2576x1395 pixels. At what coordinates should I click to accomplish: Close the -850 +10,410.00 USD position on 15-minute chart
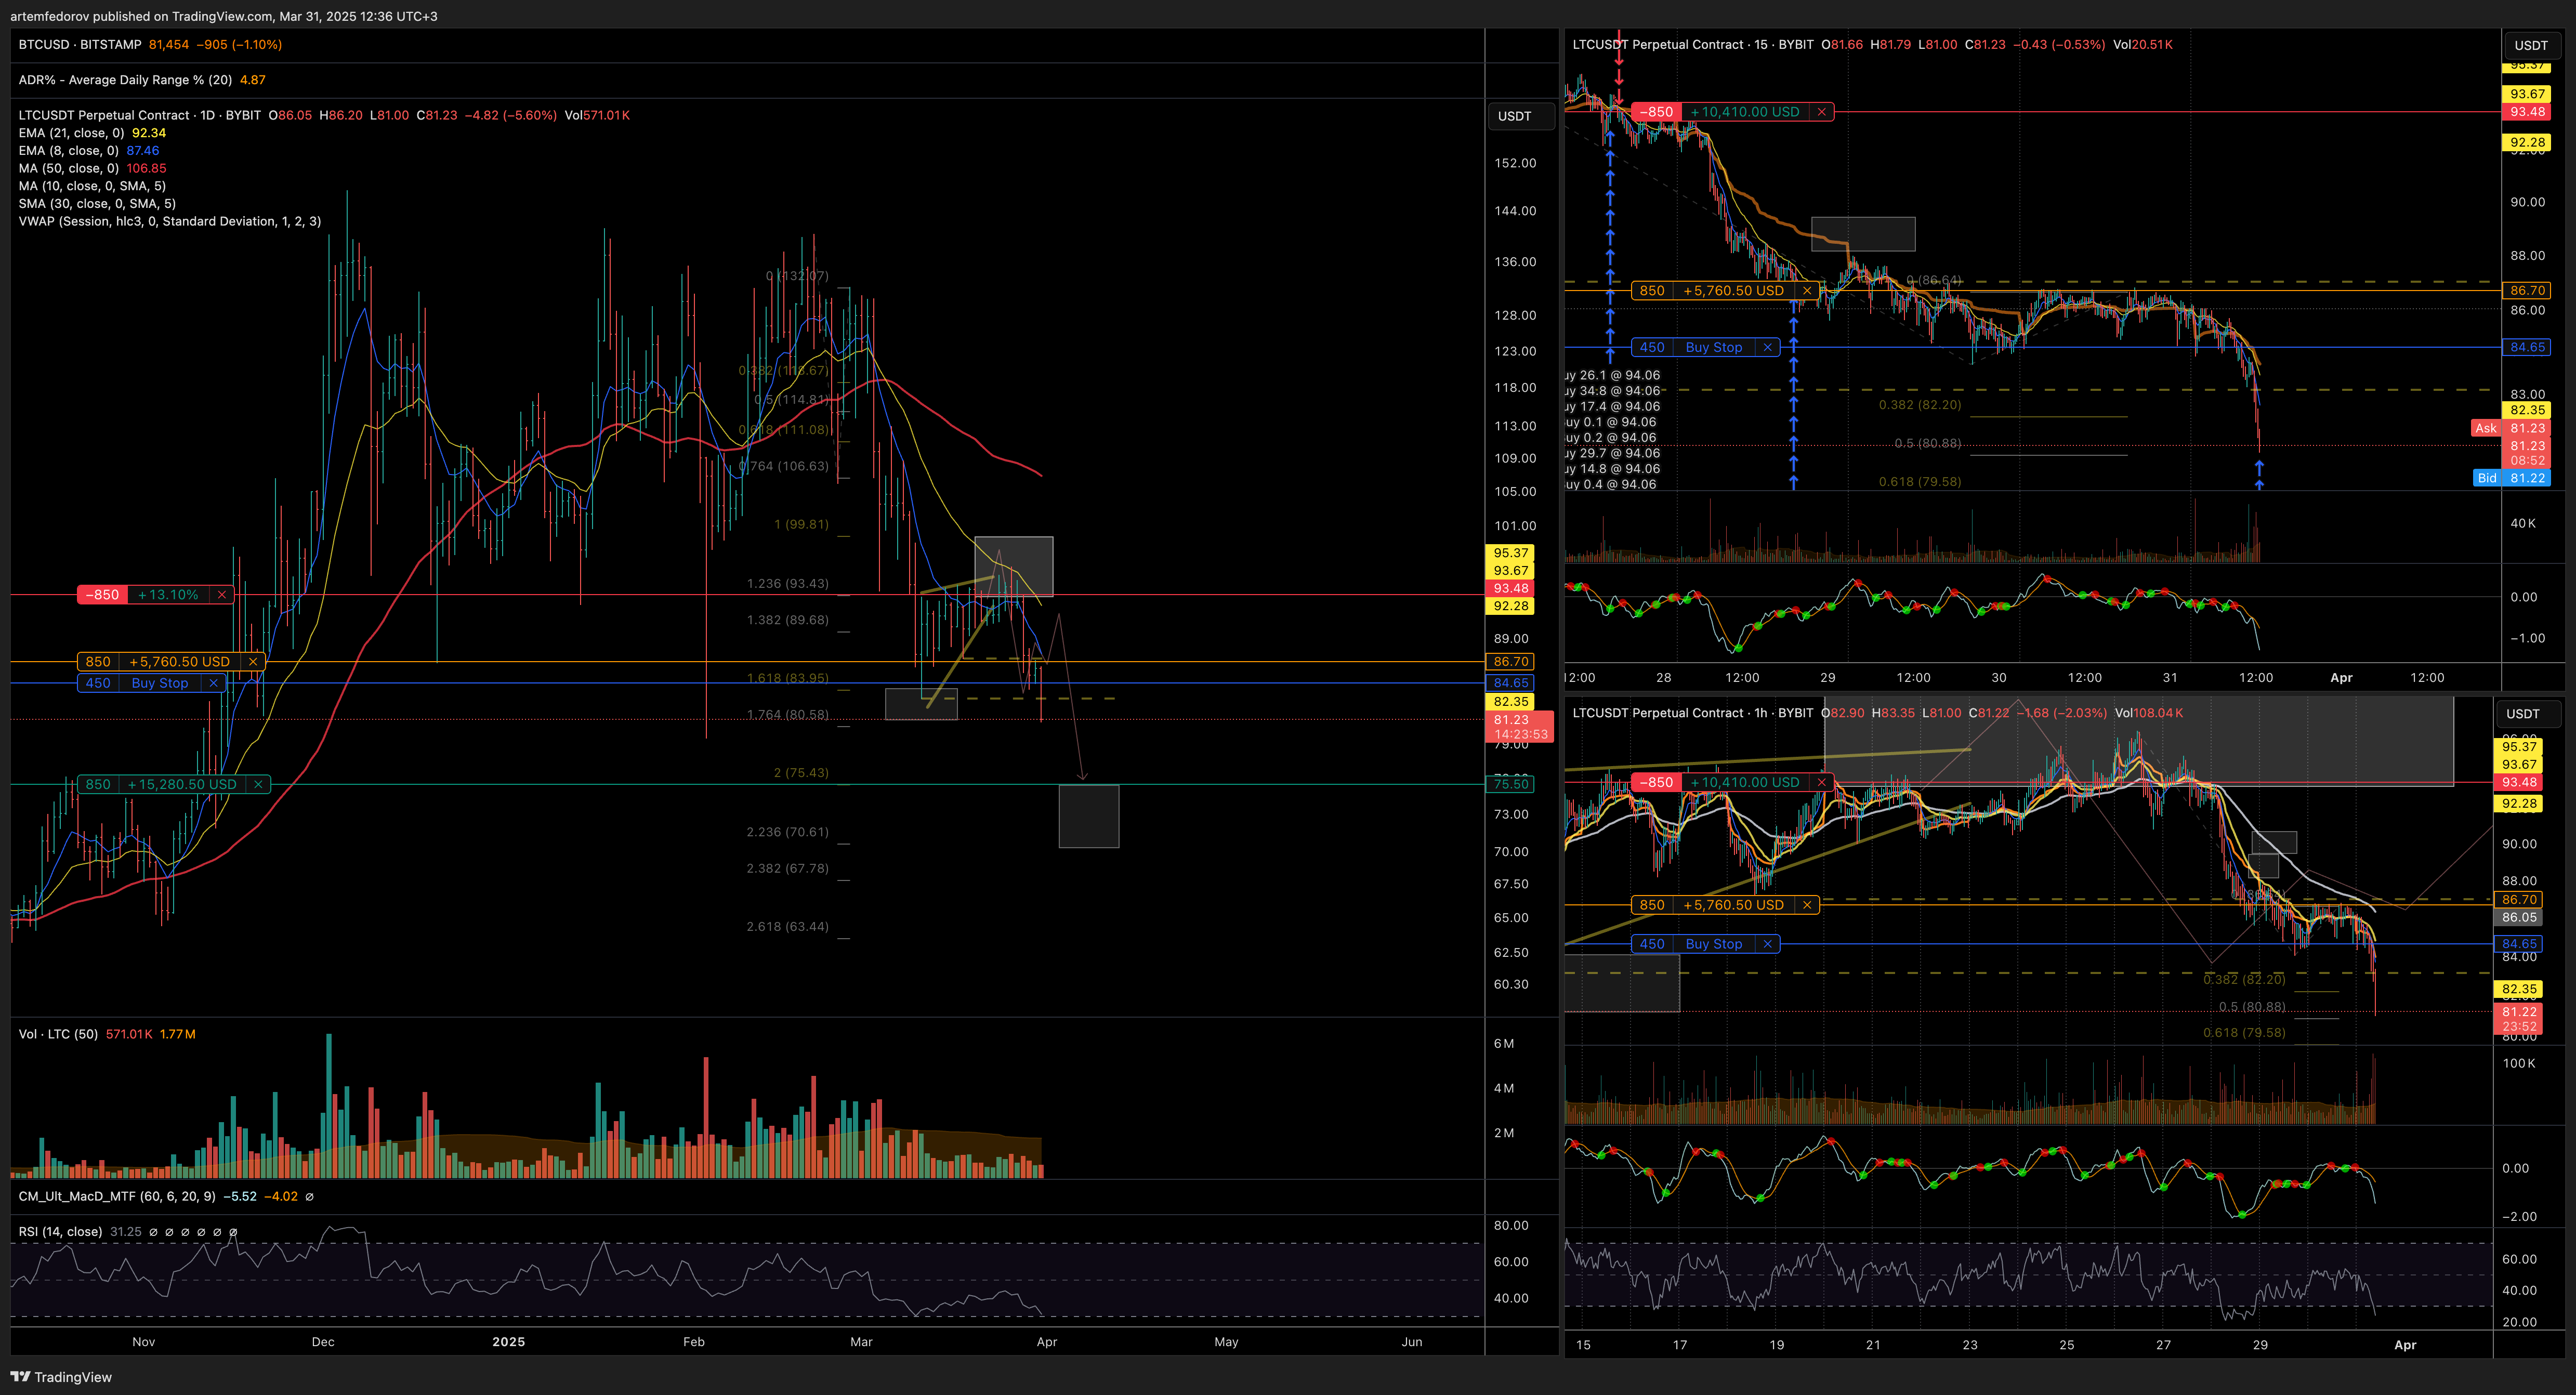click(x=1822, y=112)
